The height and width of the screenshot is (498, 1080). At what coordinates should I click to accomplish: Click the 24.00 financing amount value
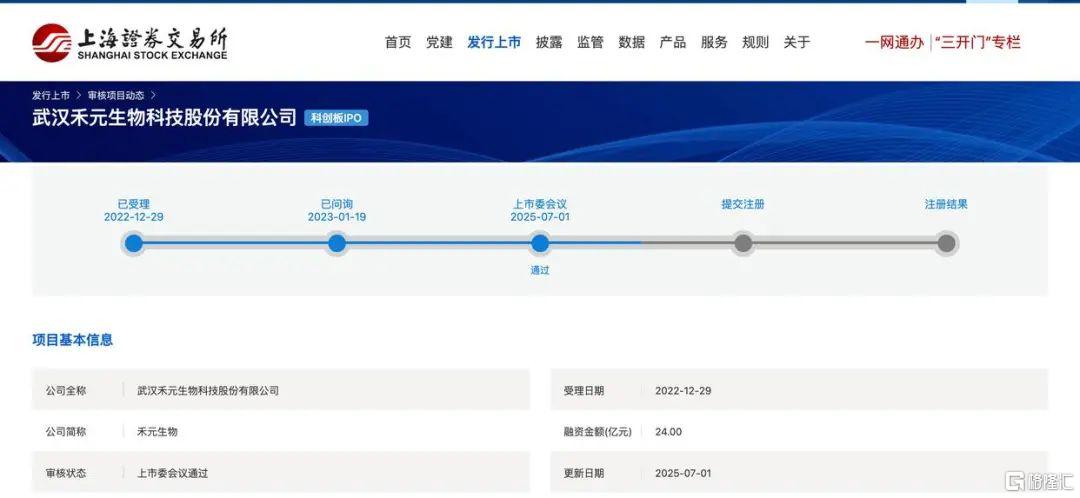(x=669, y=432)
